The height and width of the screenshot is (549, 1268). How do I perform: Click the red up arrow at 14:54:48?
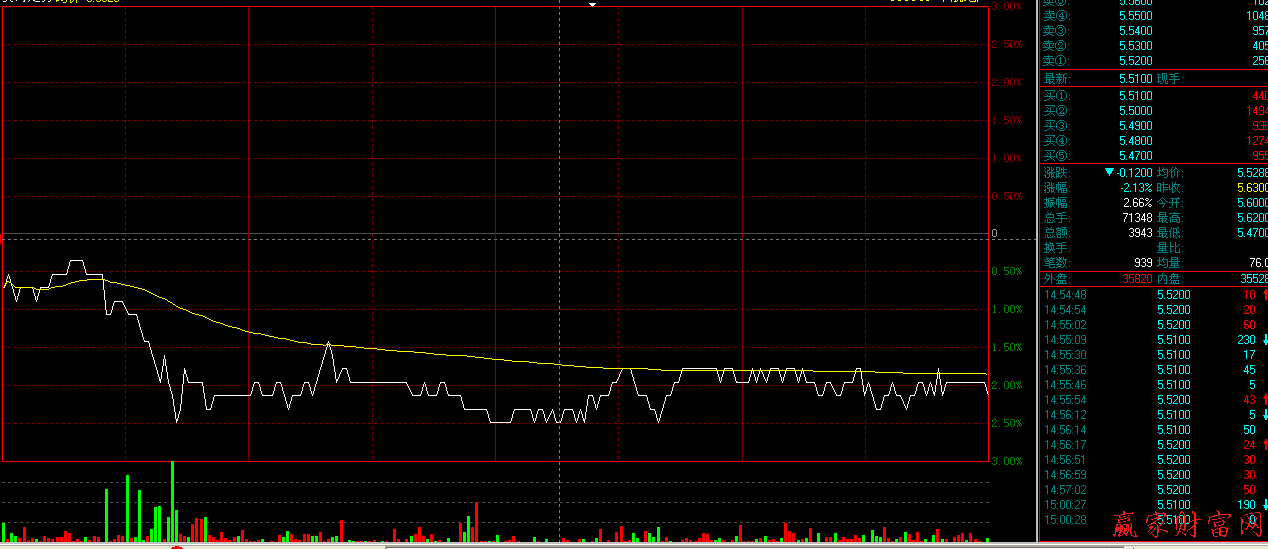(1264, 295)
